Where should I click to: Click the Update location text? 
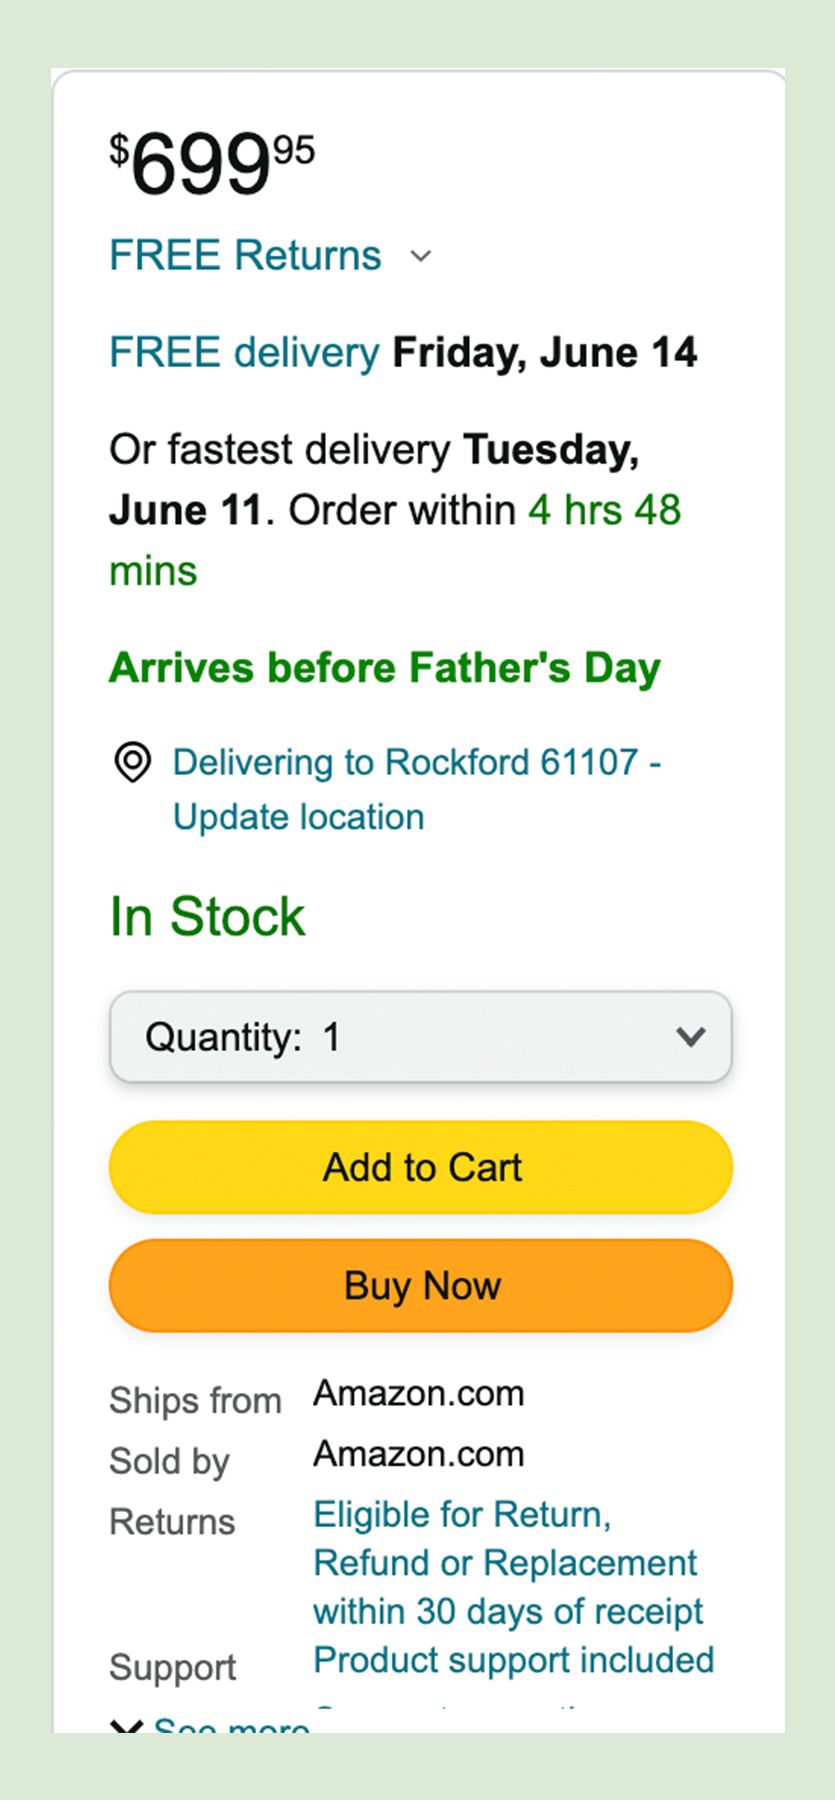tap(298, 817)
